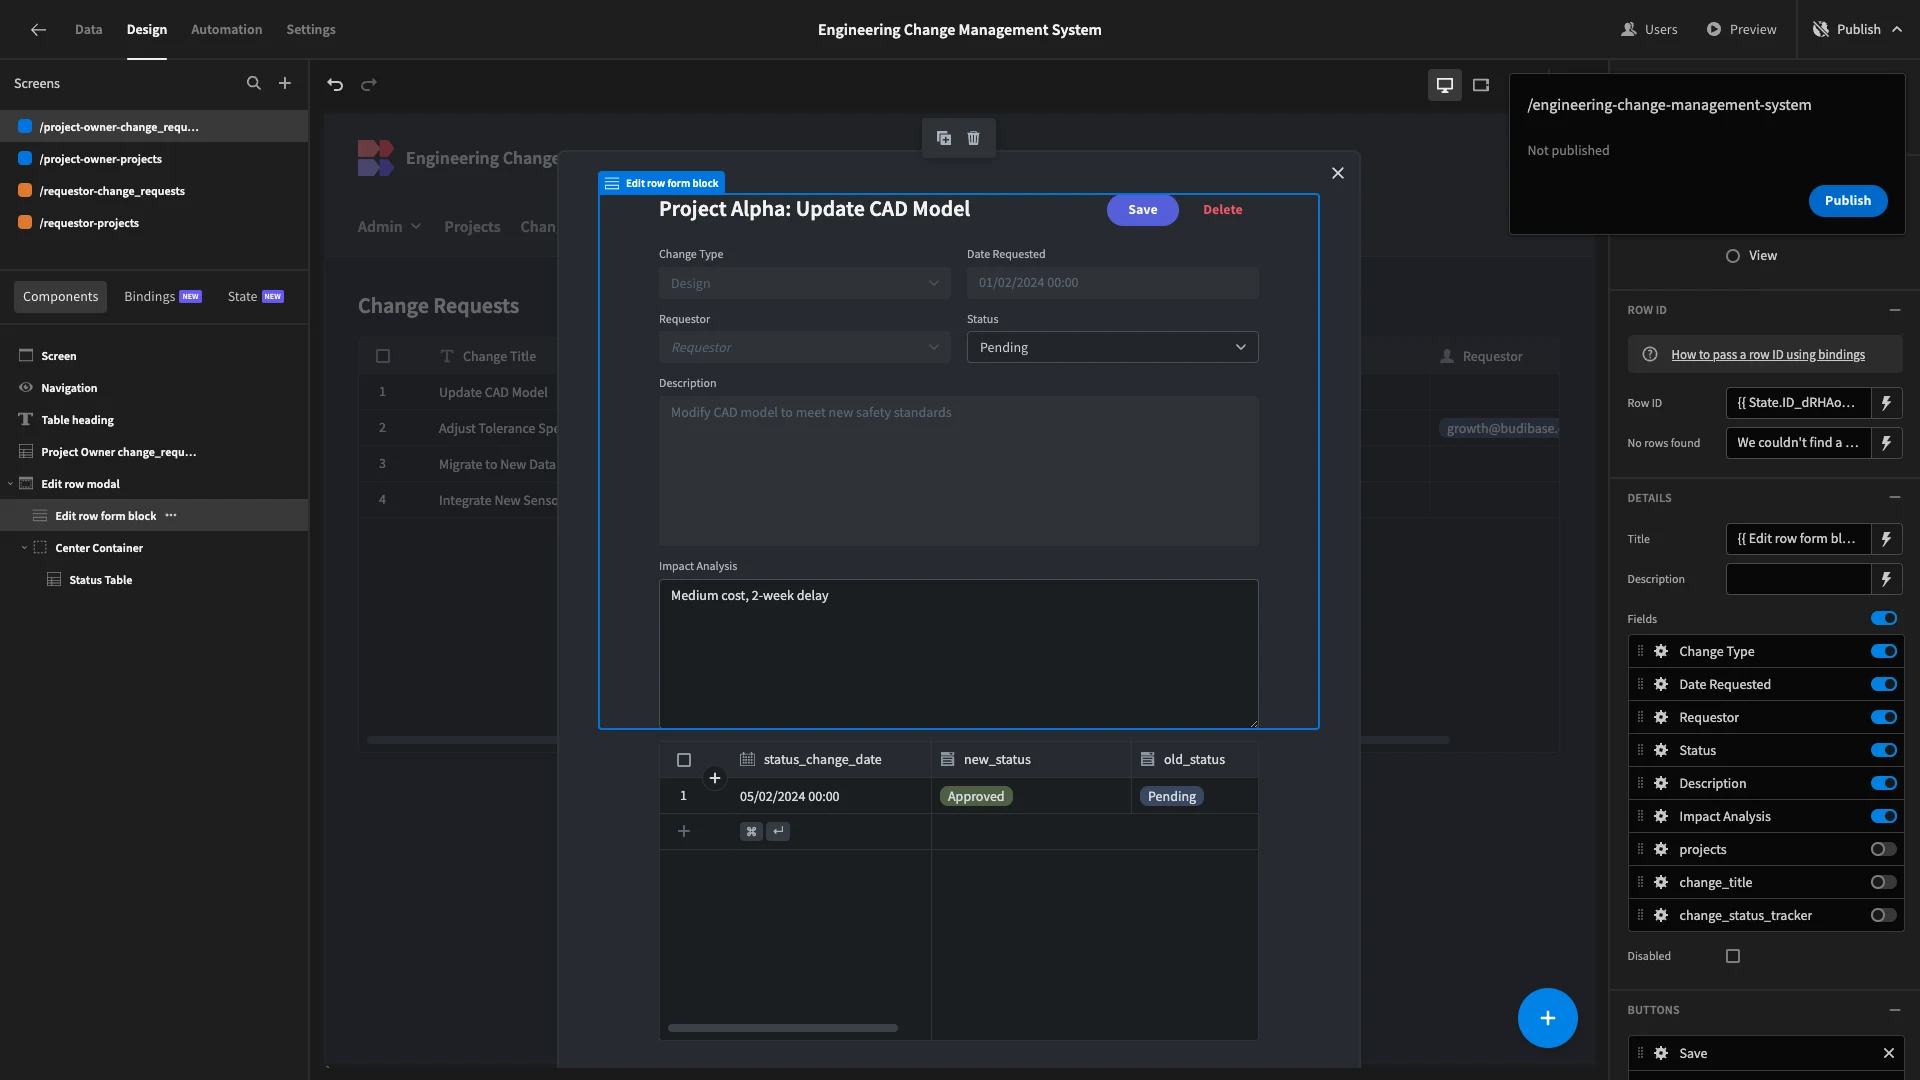1920x1080 pixels.
Task: Enable the change_status_tracker field toggle
Action: click(x=1884, y=915)
